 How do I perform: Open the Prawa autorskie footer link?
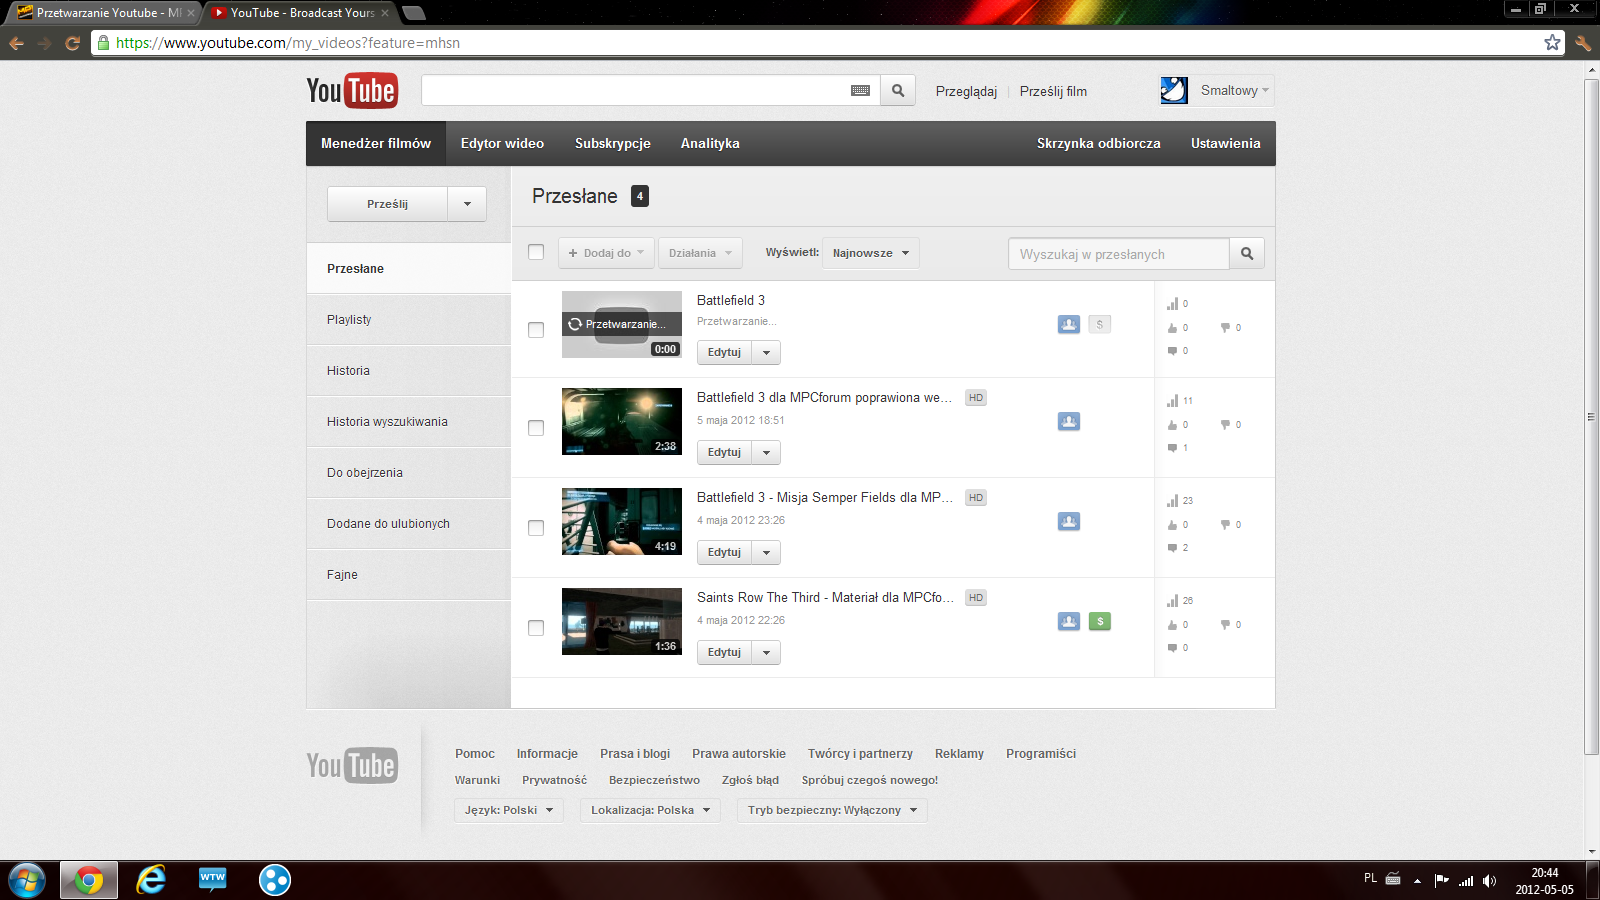click(x=739, y=754)
